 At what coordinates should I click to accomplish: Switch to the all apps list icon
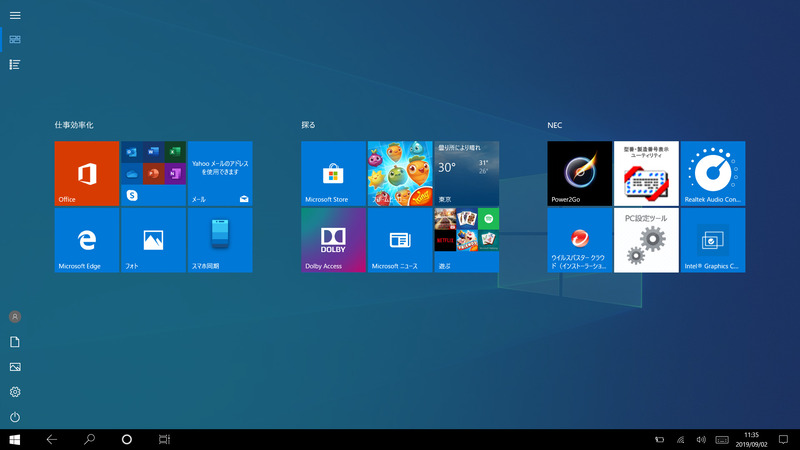(x=15, y=64)
